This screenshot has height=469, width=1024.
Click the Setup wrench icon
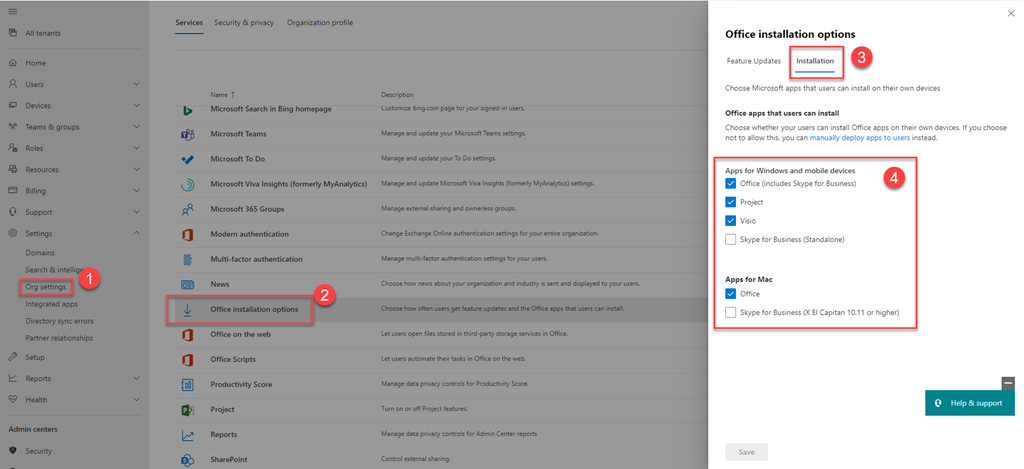(12, 357)
